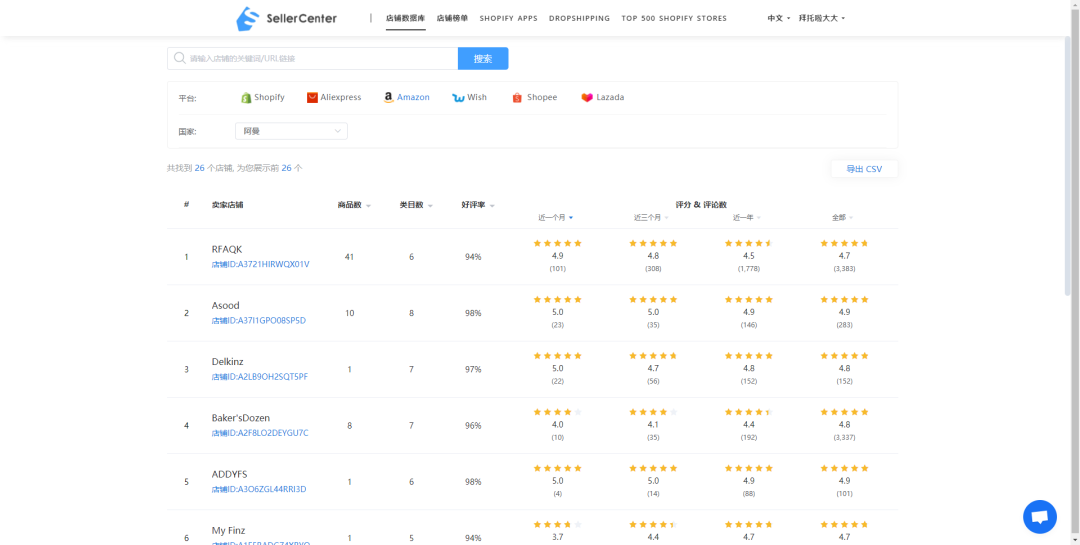Go to TOP 500 SHOPIFY STORES
Screen dimensions: 1080x545
674,19
